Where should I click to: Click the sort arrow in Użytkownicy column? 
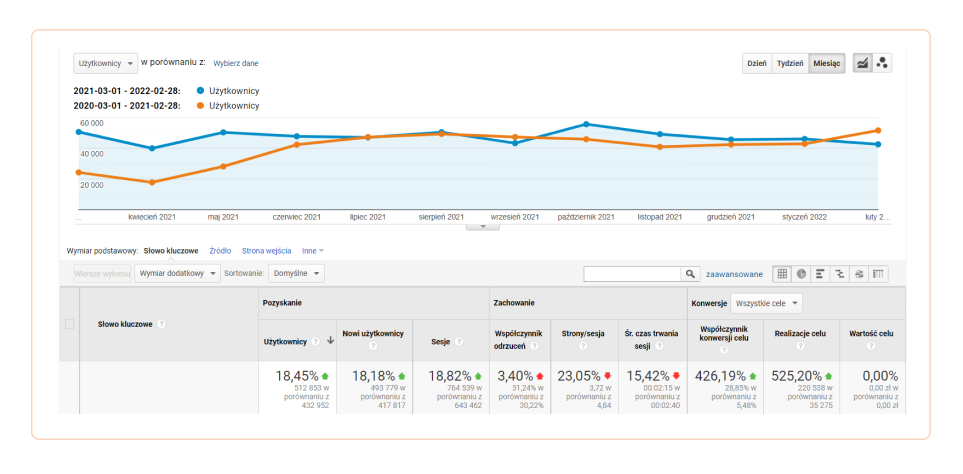(x=330, y=341)
